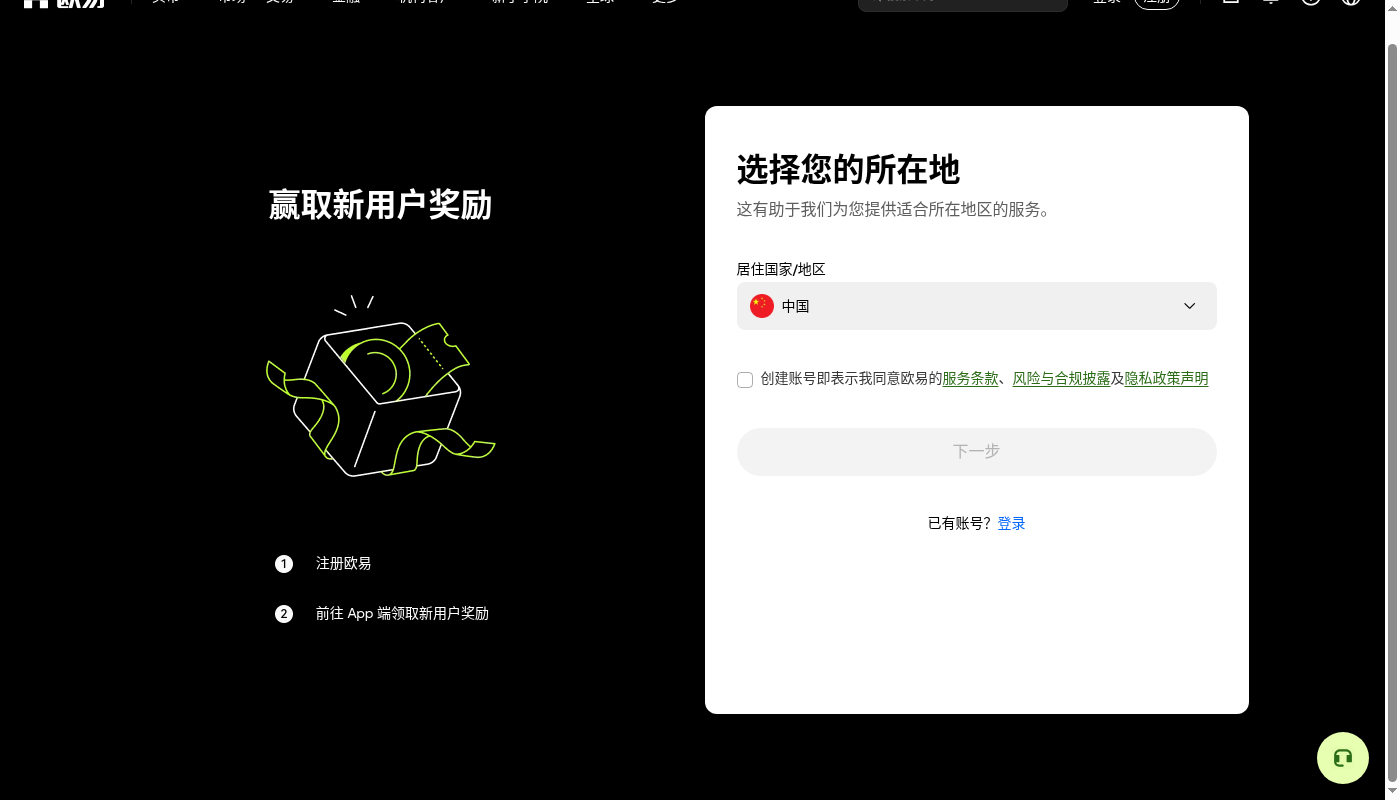Click the 下一步 button
Screen dimensions: 1400x800
(976, 452)
